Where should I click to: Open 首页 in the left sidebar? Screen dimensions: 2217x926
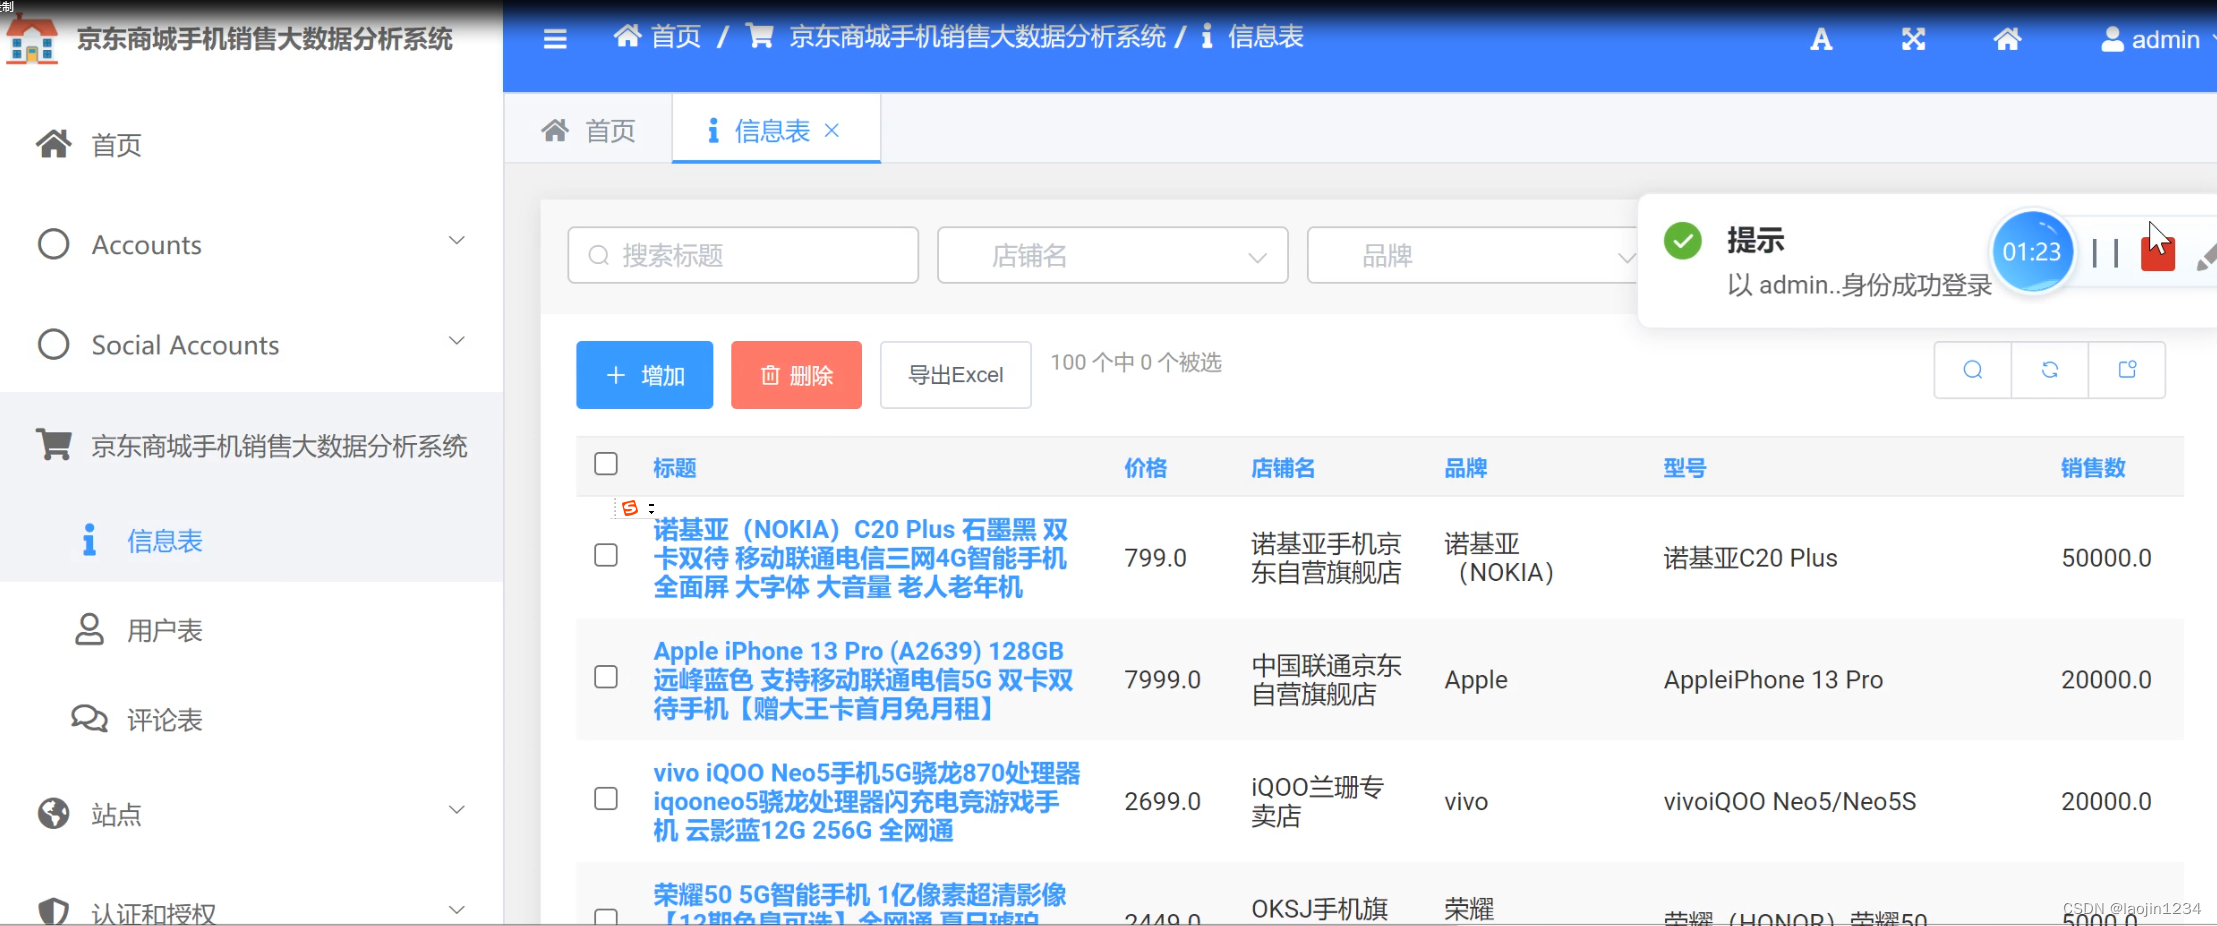coord(251,145)
